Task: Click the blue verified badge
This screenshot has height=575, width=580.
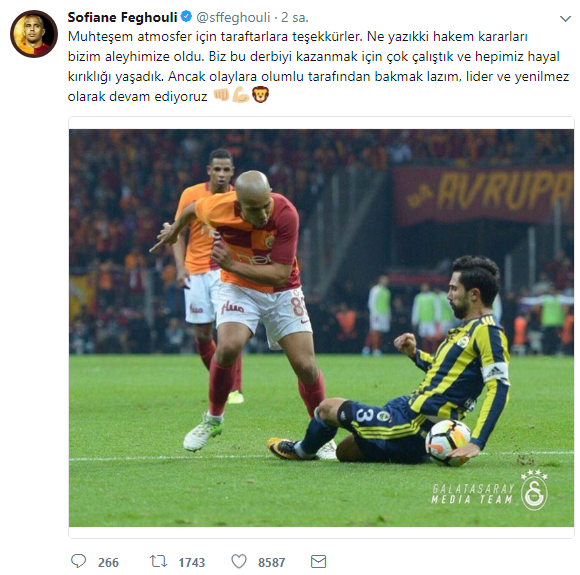Action: pos(186,17)
